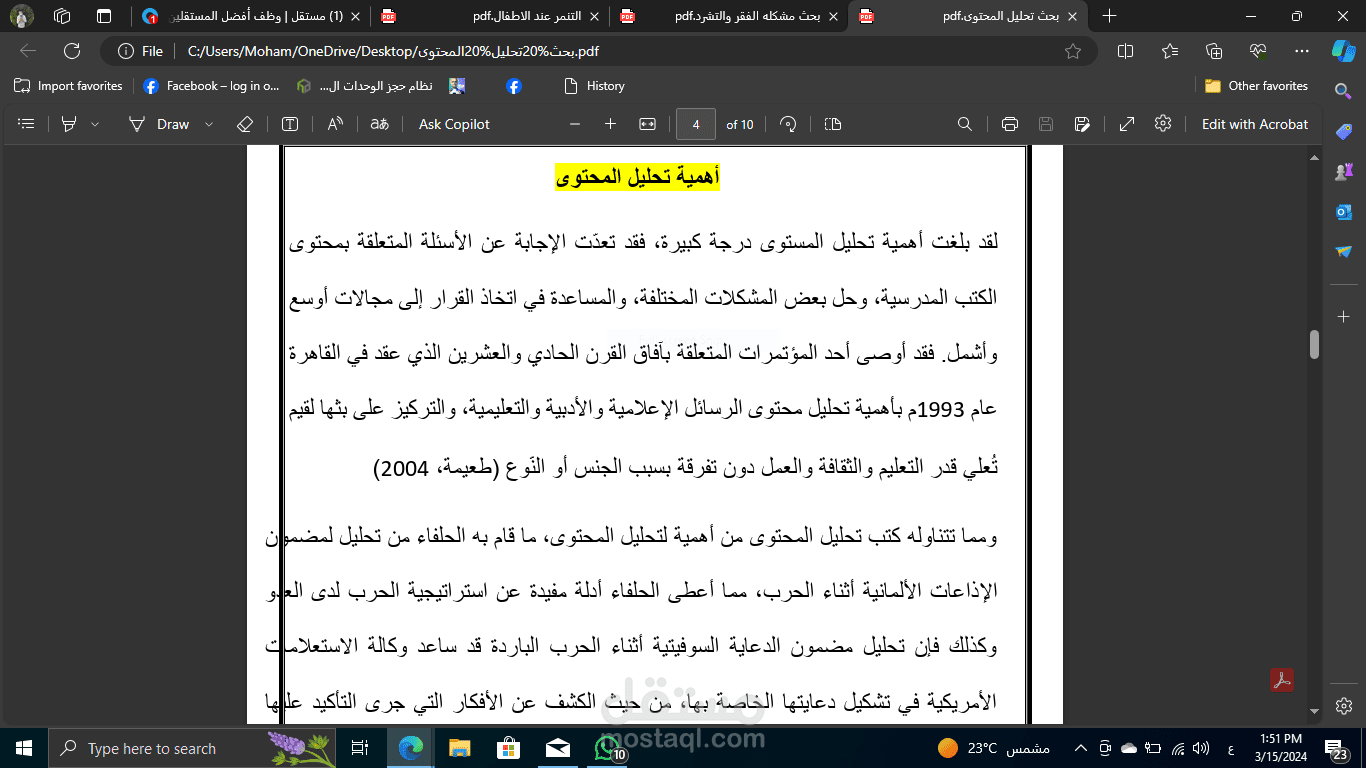Click the taskbar search box
The width and height of the screenshot is (1366, 768).
(192, 748)
